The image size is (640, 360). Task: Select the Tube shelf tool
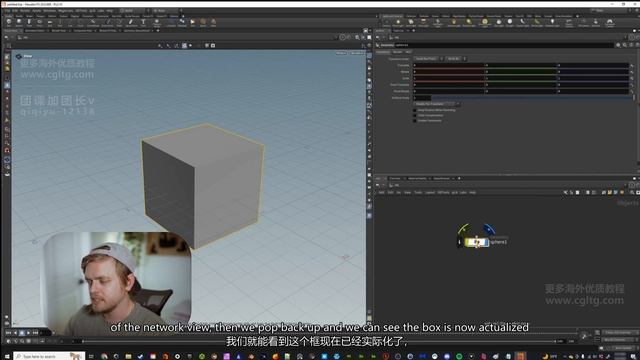tap(29, 22)
